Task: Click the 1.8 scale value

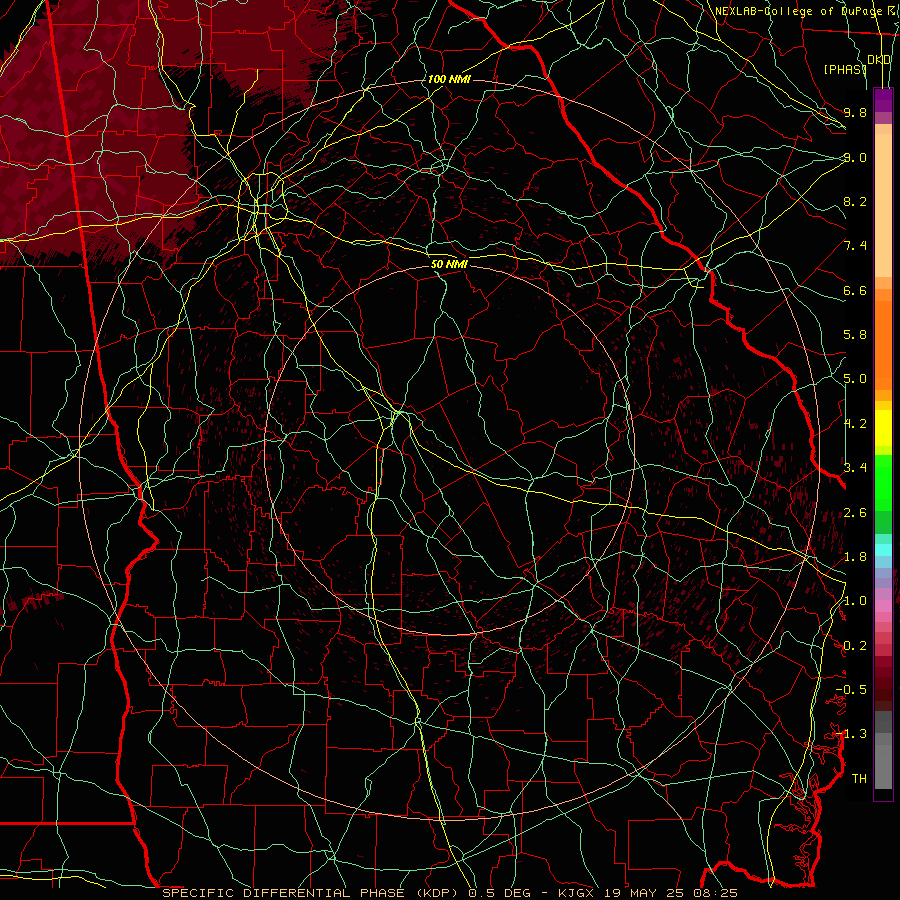Action: 855,557
